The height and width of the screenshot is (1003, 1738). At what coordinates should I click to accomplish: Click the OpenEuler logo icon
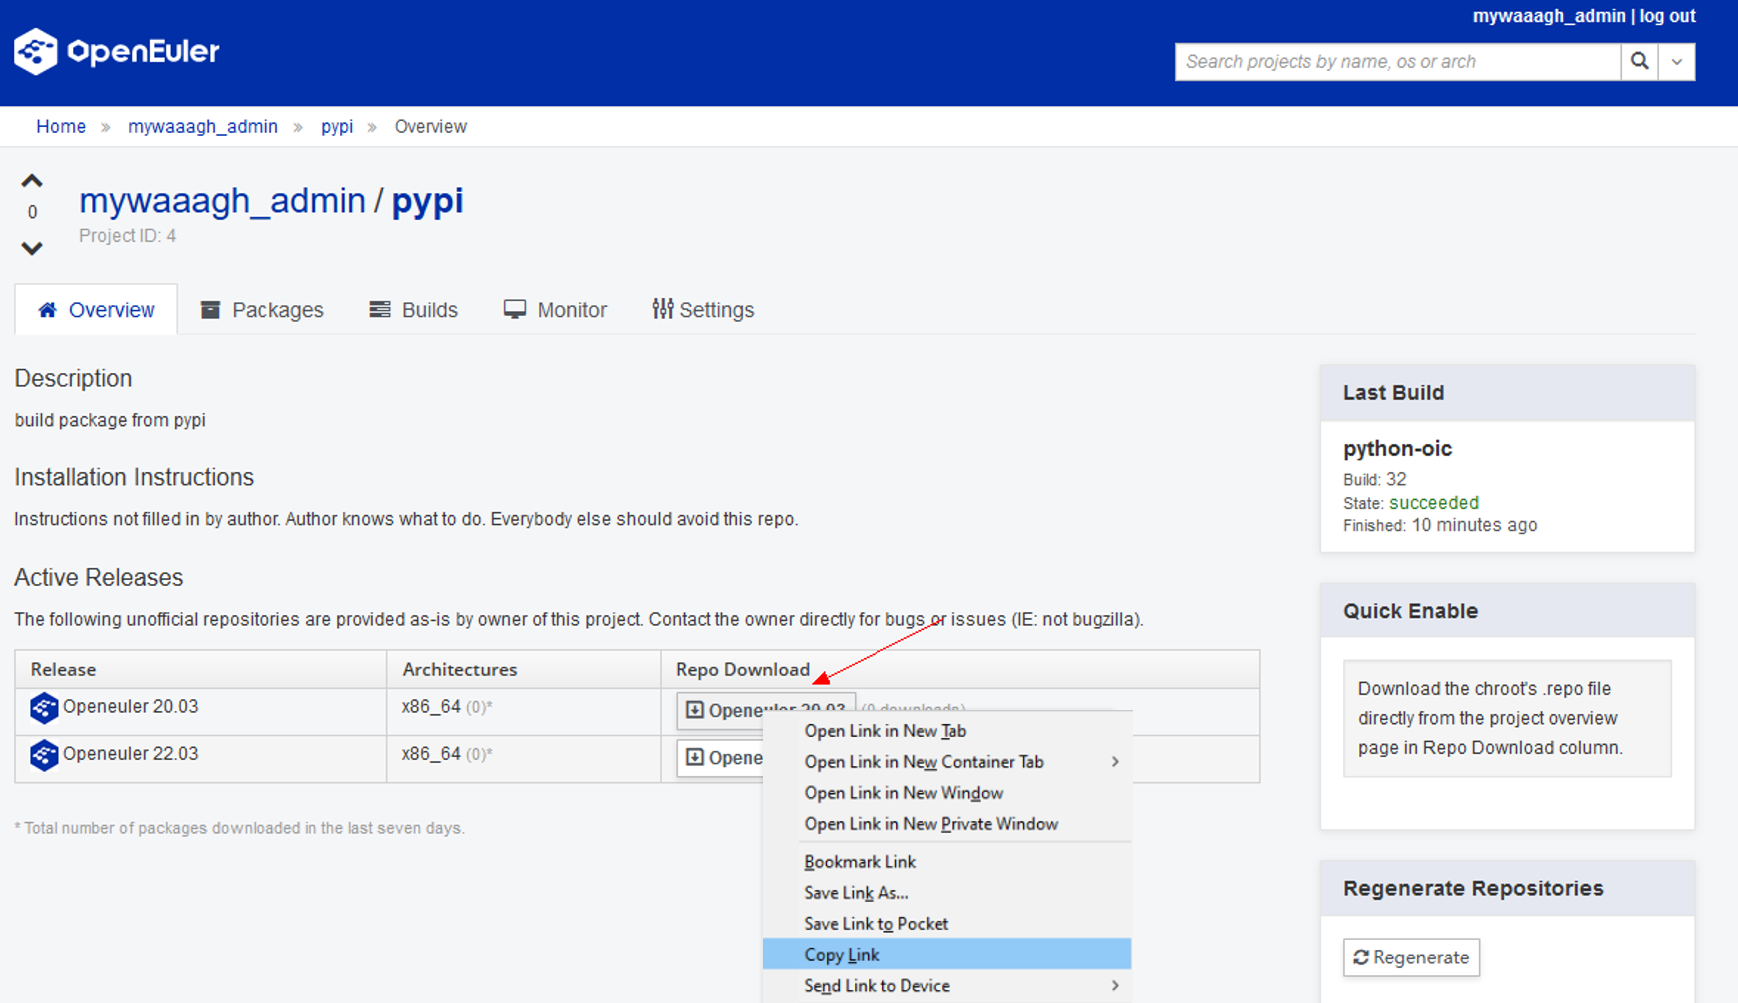36,51
